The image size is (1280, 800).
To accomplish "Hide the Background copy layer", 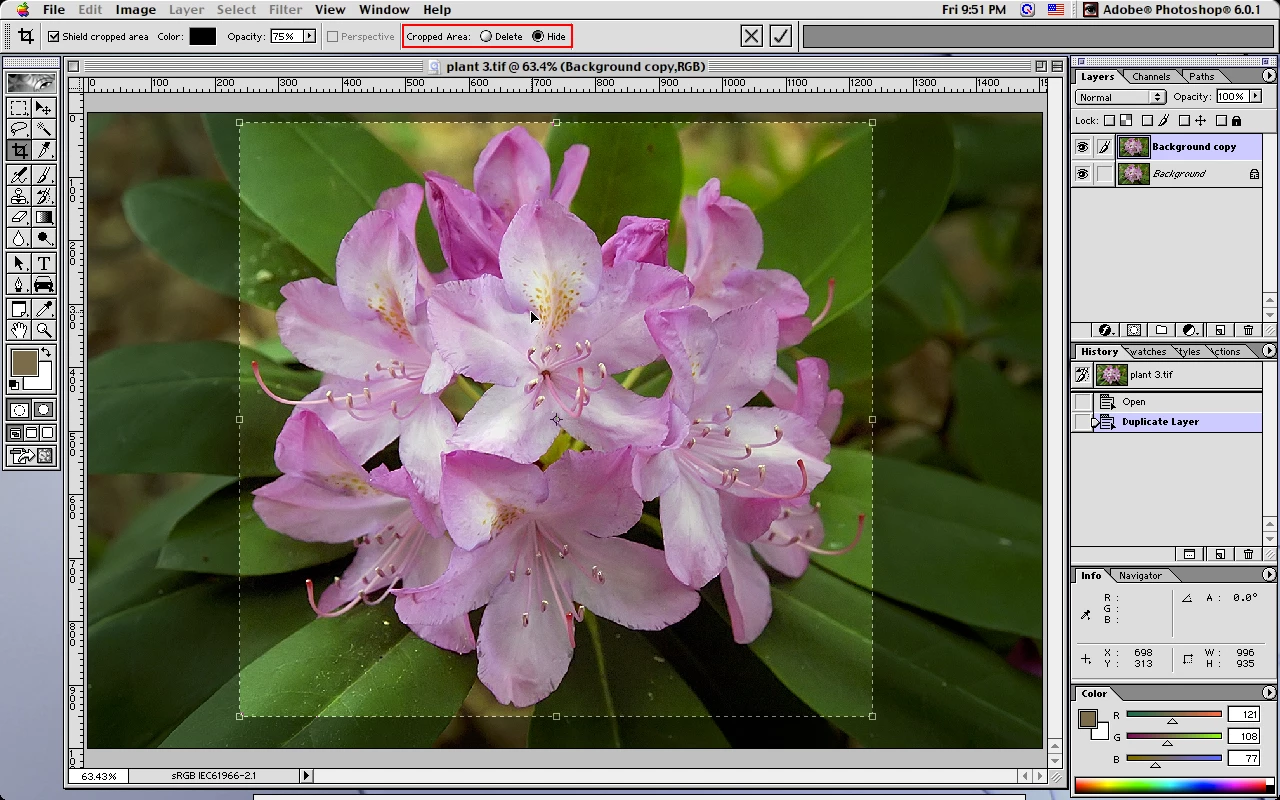I will (x=1082, y=147).
